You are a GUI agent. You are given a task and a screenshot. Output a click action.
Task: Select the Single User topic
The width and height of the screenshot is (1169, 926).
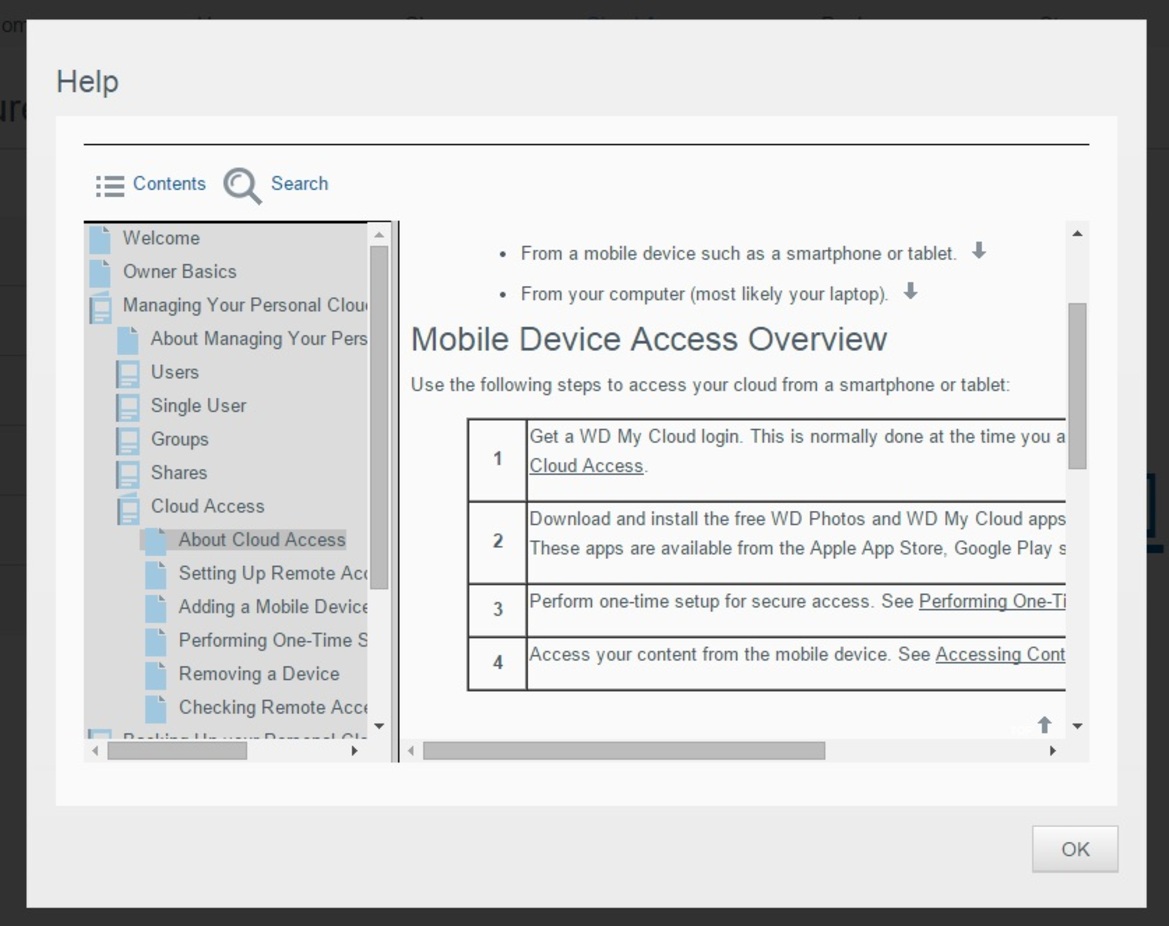click(198, 406)
